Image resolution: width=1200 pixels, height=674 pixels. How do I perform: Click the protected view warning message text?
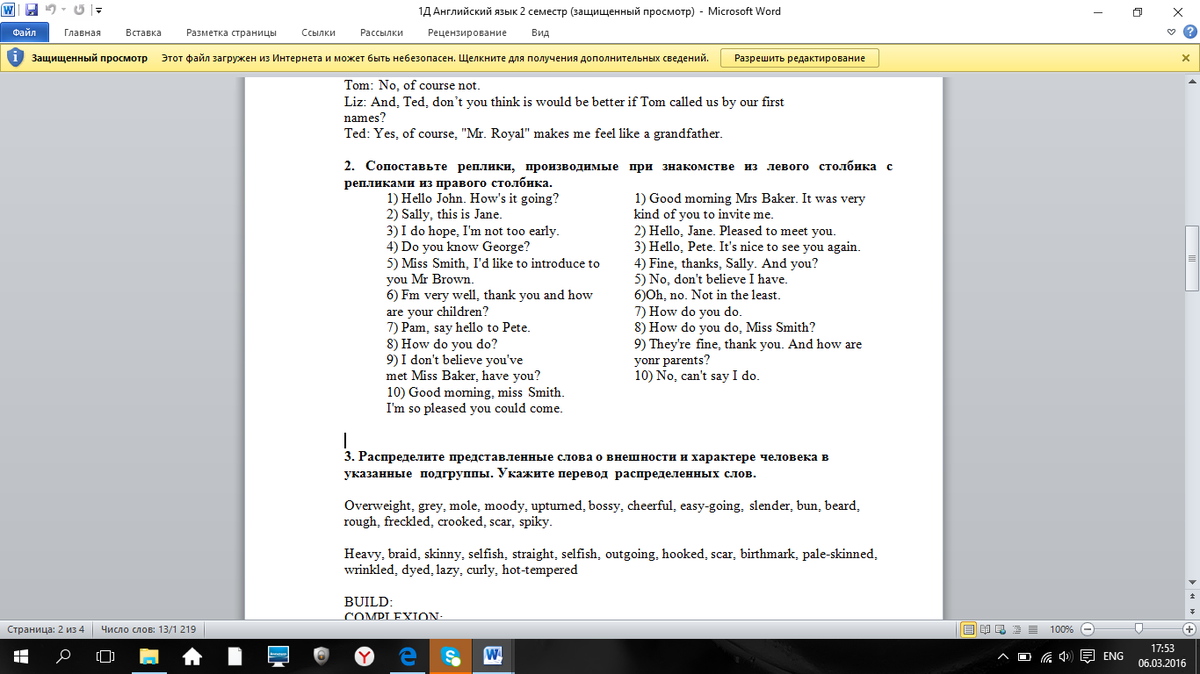pyautogui.click(x=435, y=58)
